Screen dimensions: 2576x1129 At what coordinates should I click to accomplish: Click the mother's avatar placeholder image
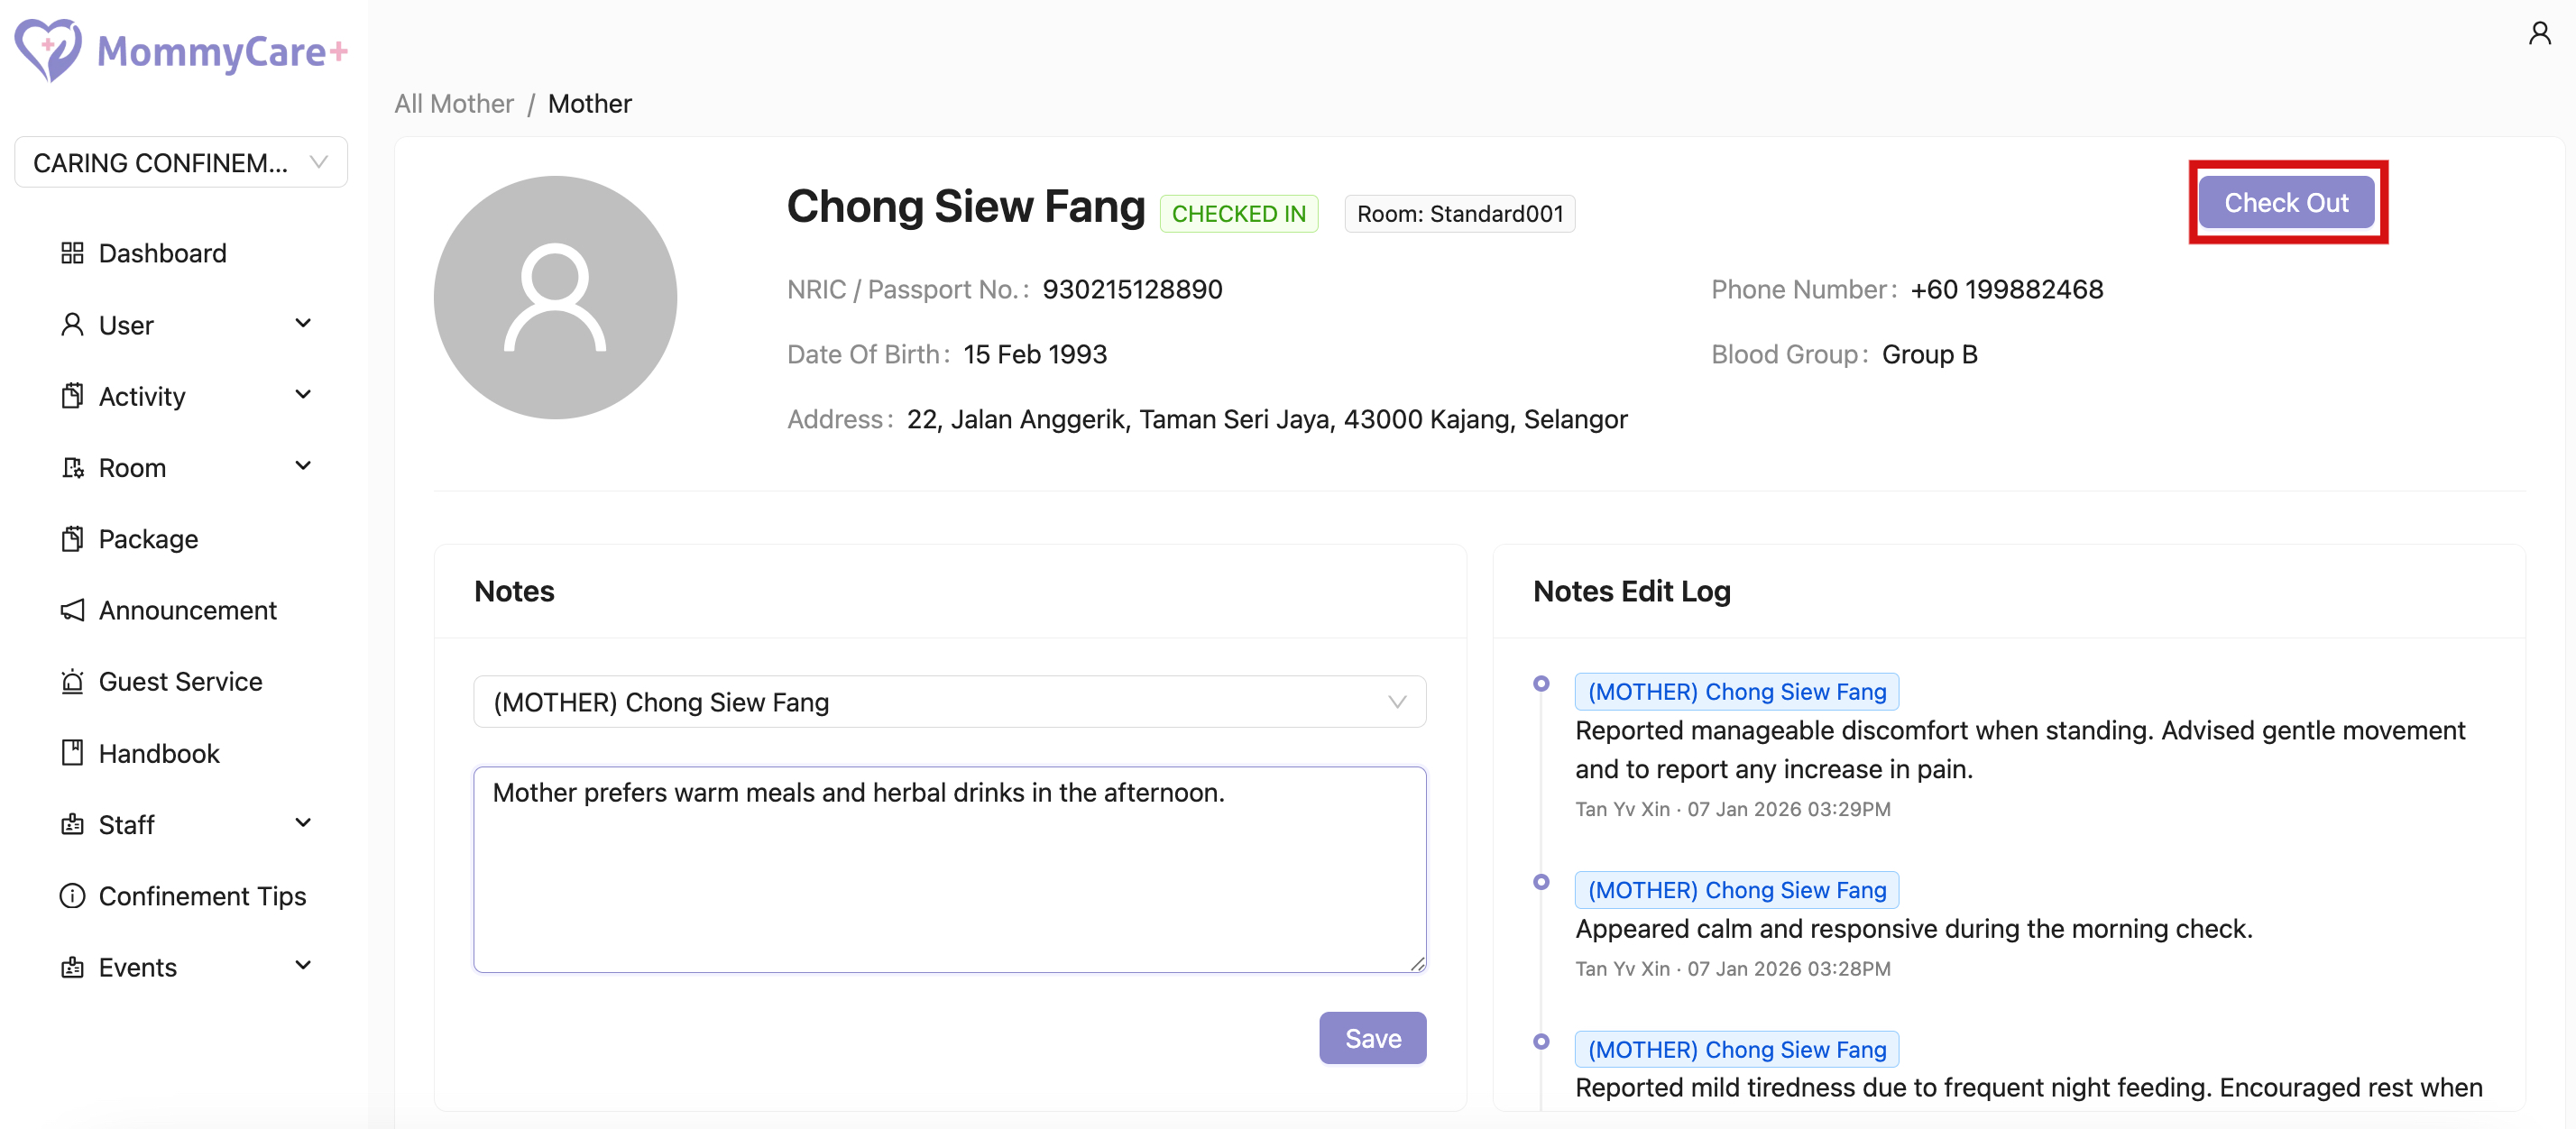(555, 298)
